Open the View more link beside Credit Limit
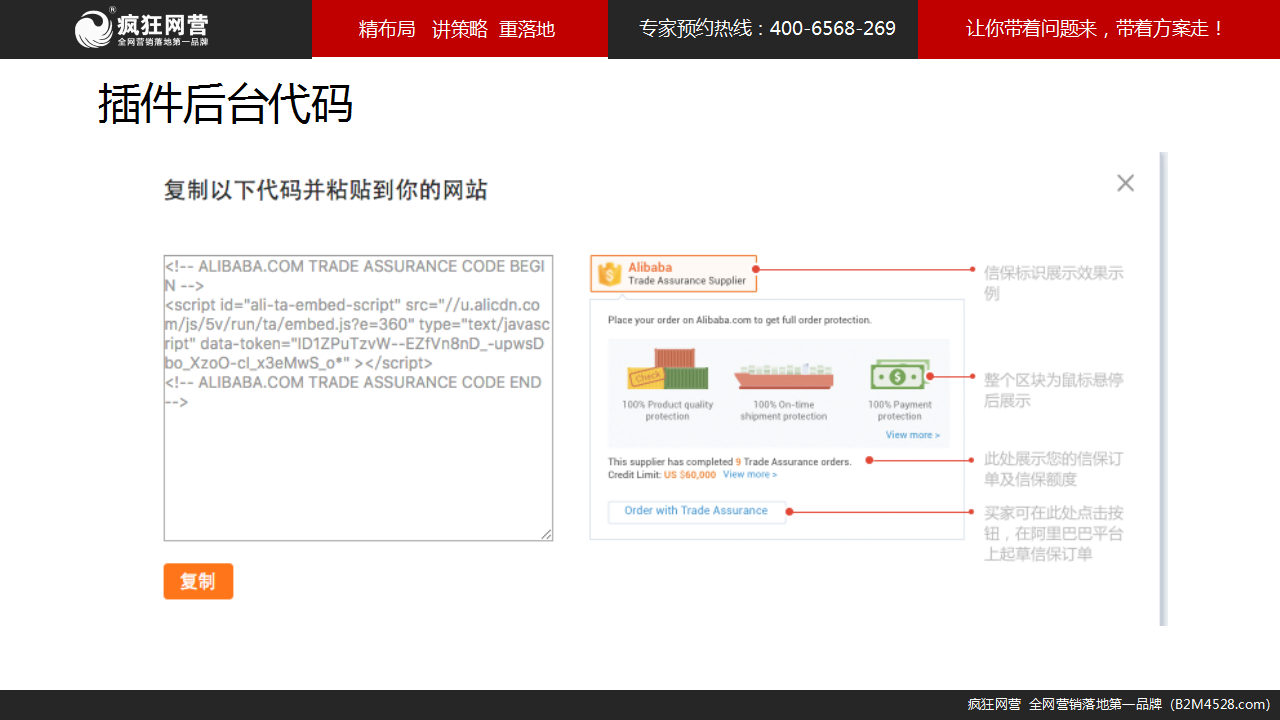 [x=750, y=475]
